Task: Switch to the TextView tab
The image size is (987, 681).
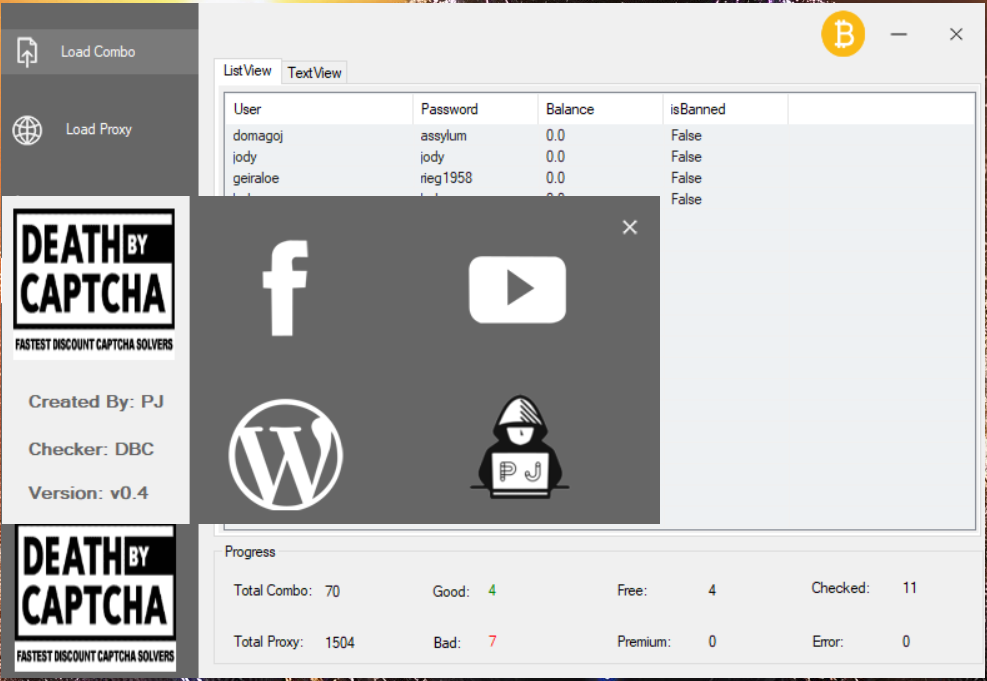Action: [314, 73]
